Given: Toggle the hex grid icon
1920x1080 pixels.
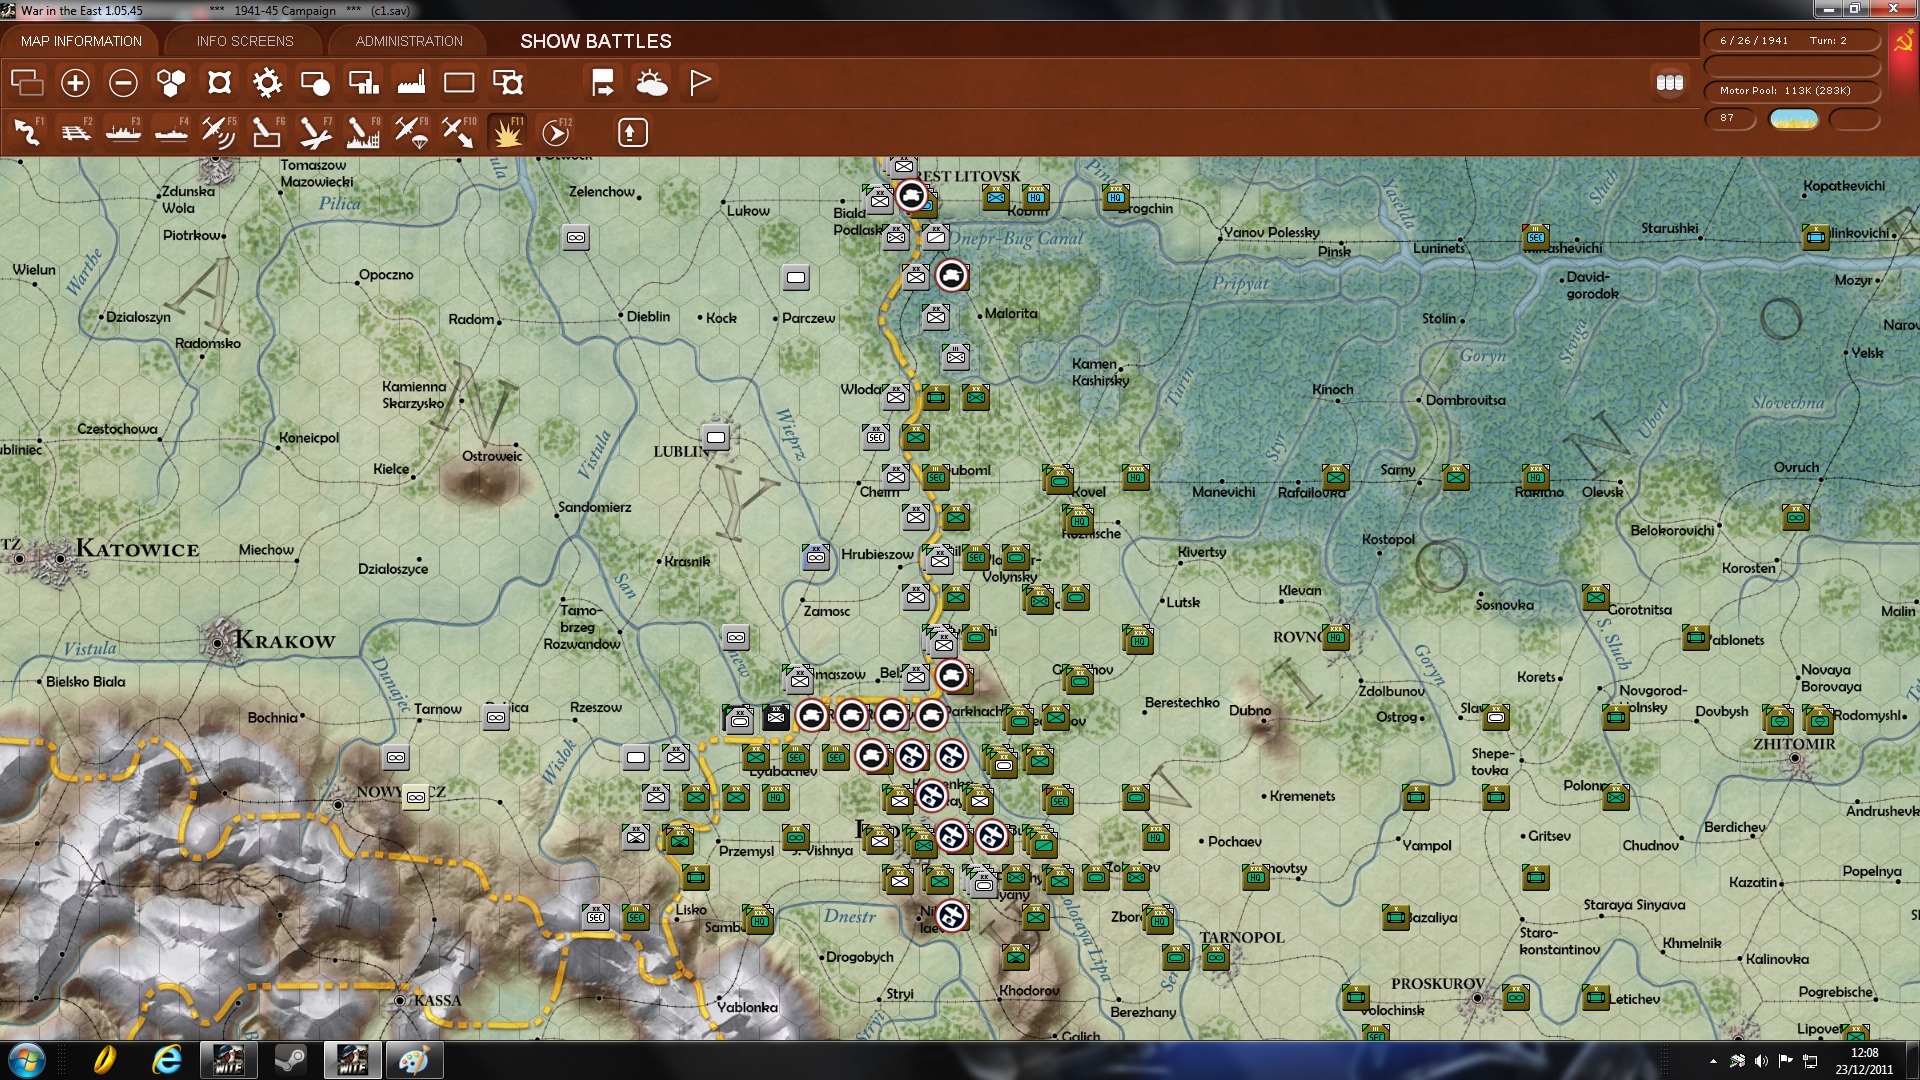Looking at the screenshot, I should 171,82.
